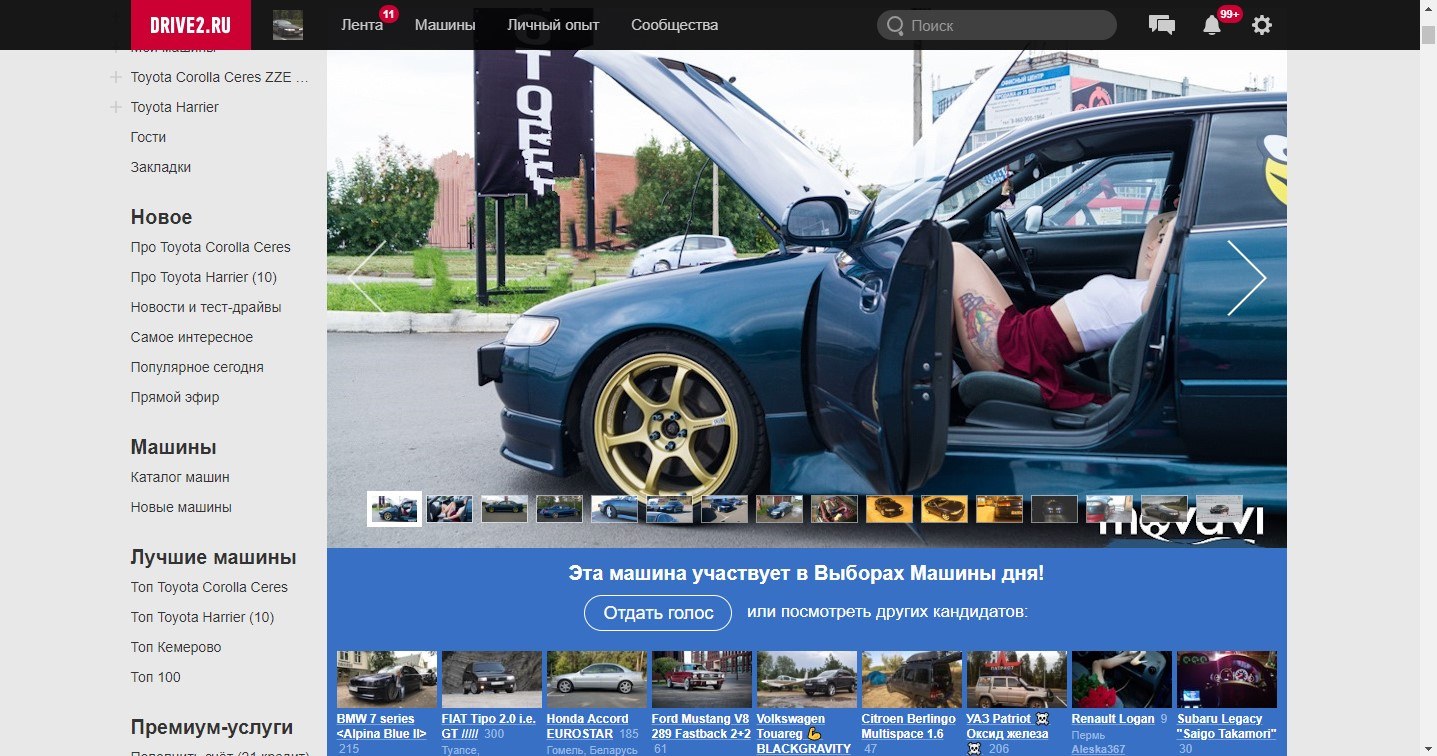Open the Лента menu item

pyautogui.click(x=362, y=25)
